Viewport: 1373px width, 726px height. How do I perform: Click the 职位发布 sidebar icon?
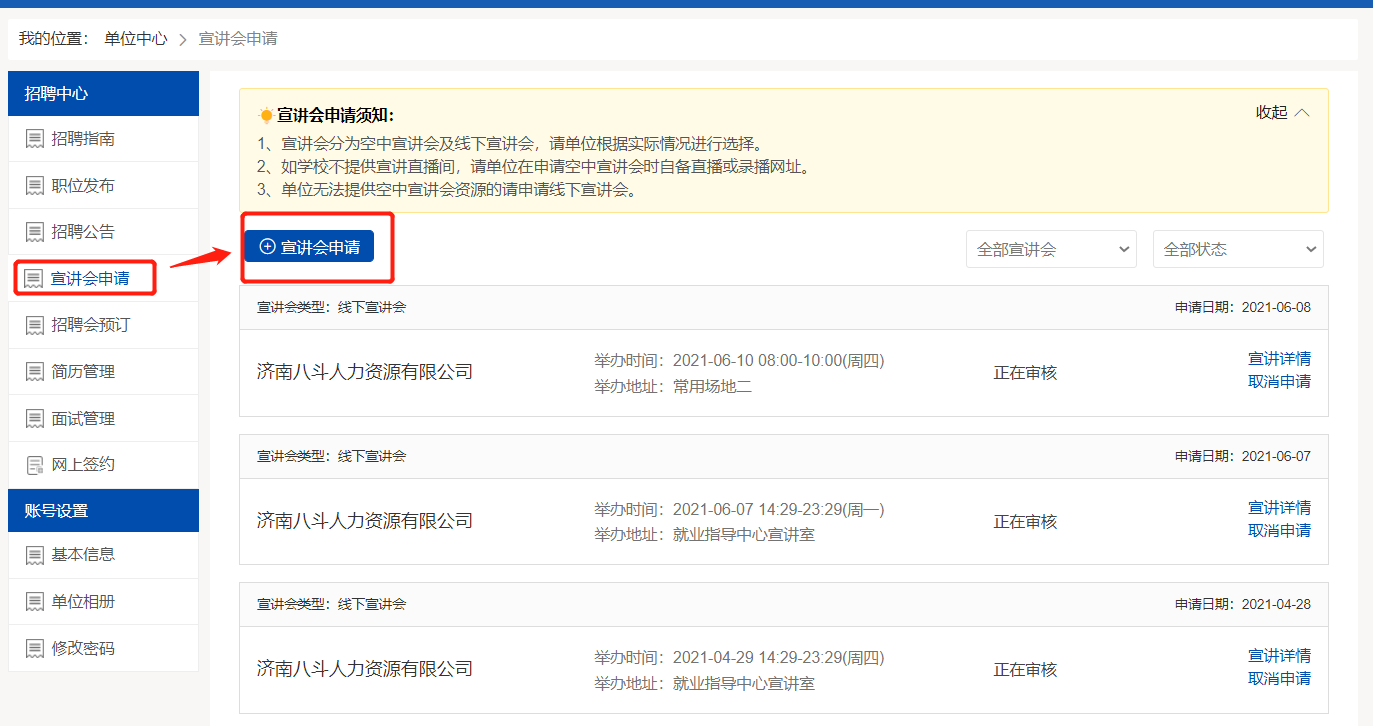pyautogui.click(x=35, y=185)
